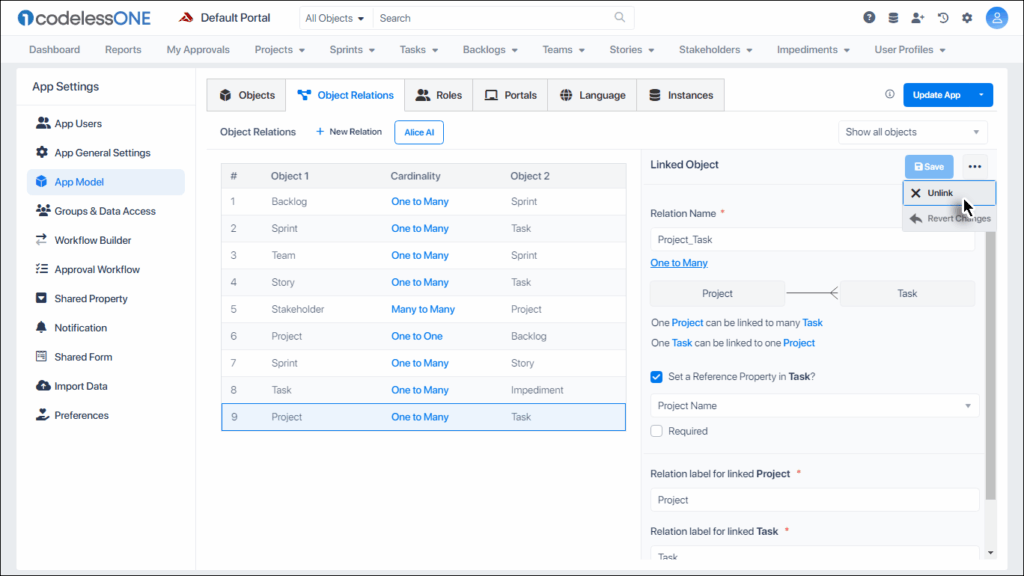
Task: Click the help question mark icon
Action: 869,18
